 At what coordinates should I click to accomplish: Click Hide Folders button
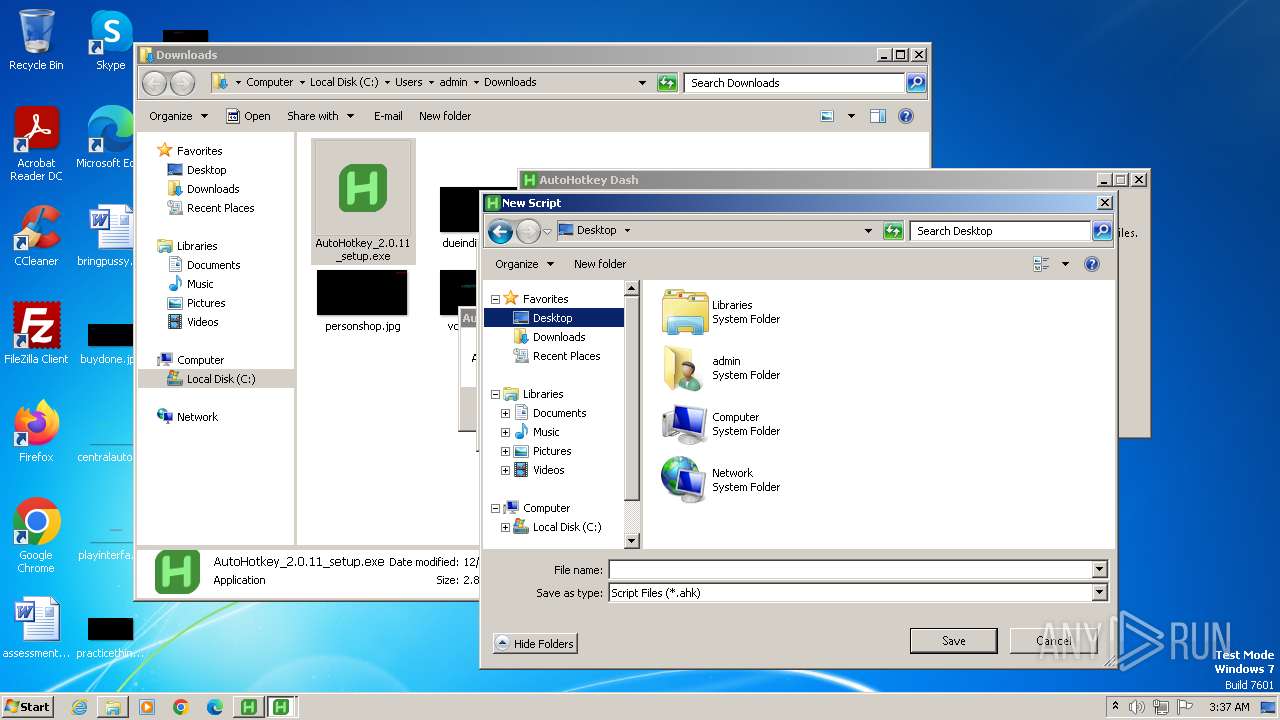pos(535,644)
